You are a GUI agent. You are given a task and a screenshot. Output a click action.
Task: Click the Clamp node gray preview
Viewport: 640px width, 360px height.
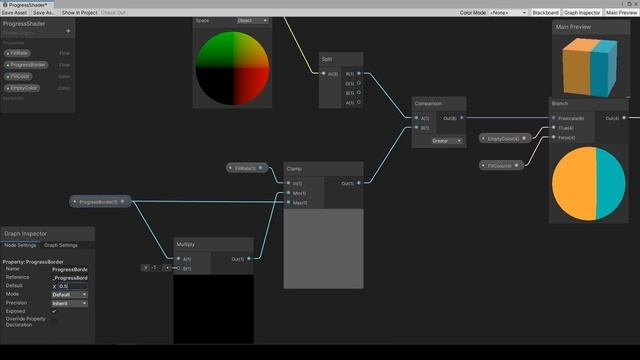click(x=323, y=249)
